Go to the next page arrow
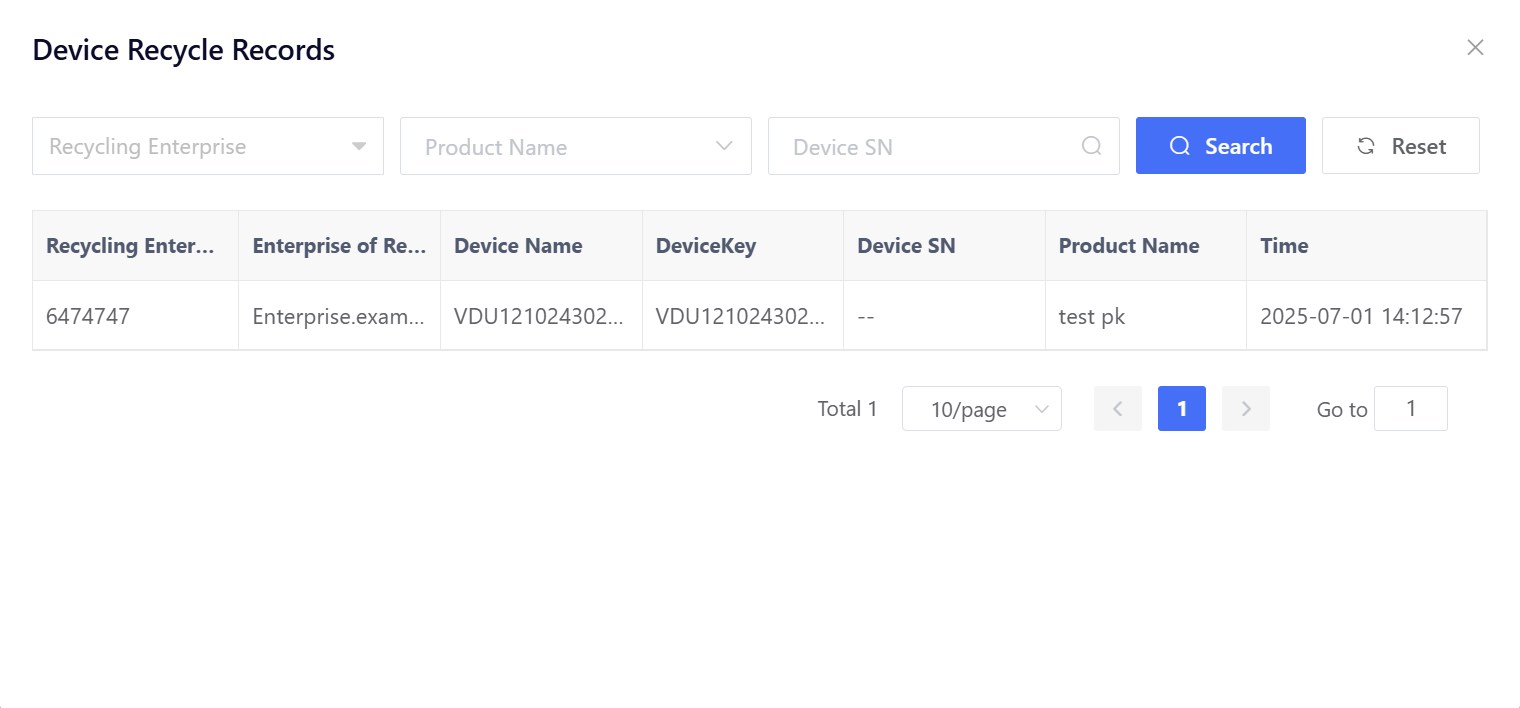Screen dimensions: 1520x708 [x=1246, y=409]
